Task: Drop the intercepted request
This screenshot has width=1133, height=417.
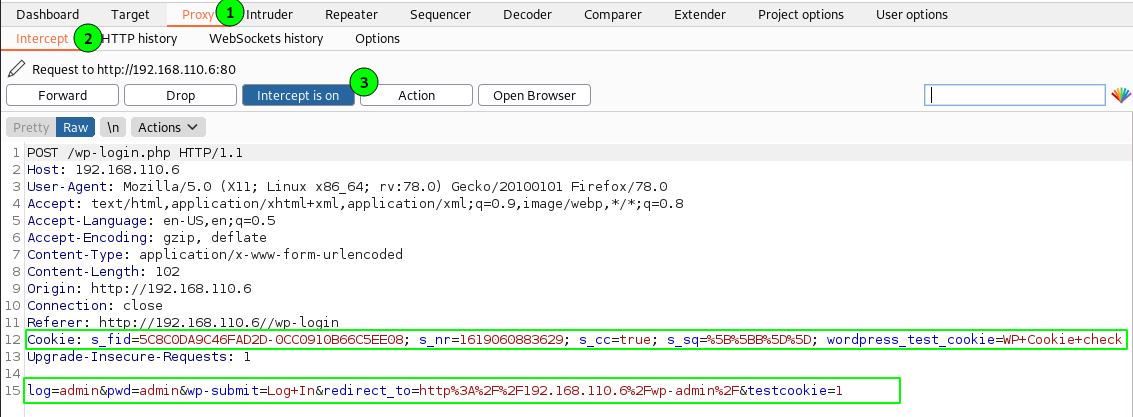Action: pos(181,95)
